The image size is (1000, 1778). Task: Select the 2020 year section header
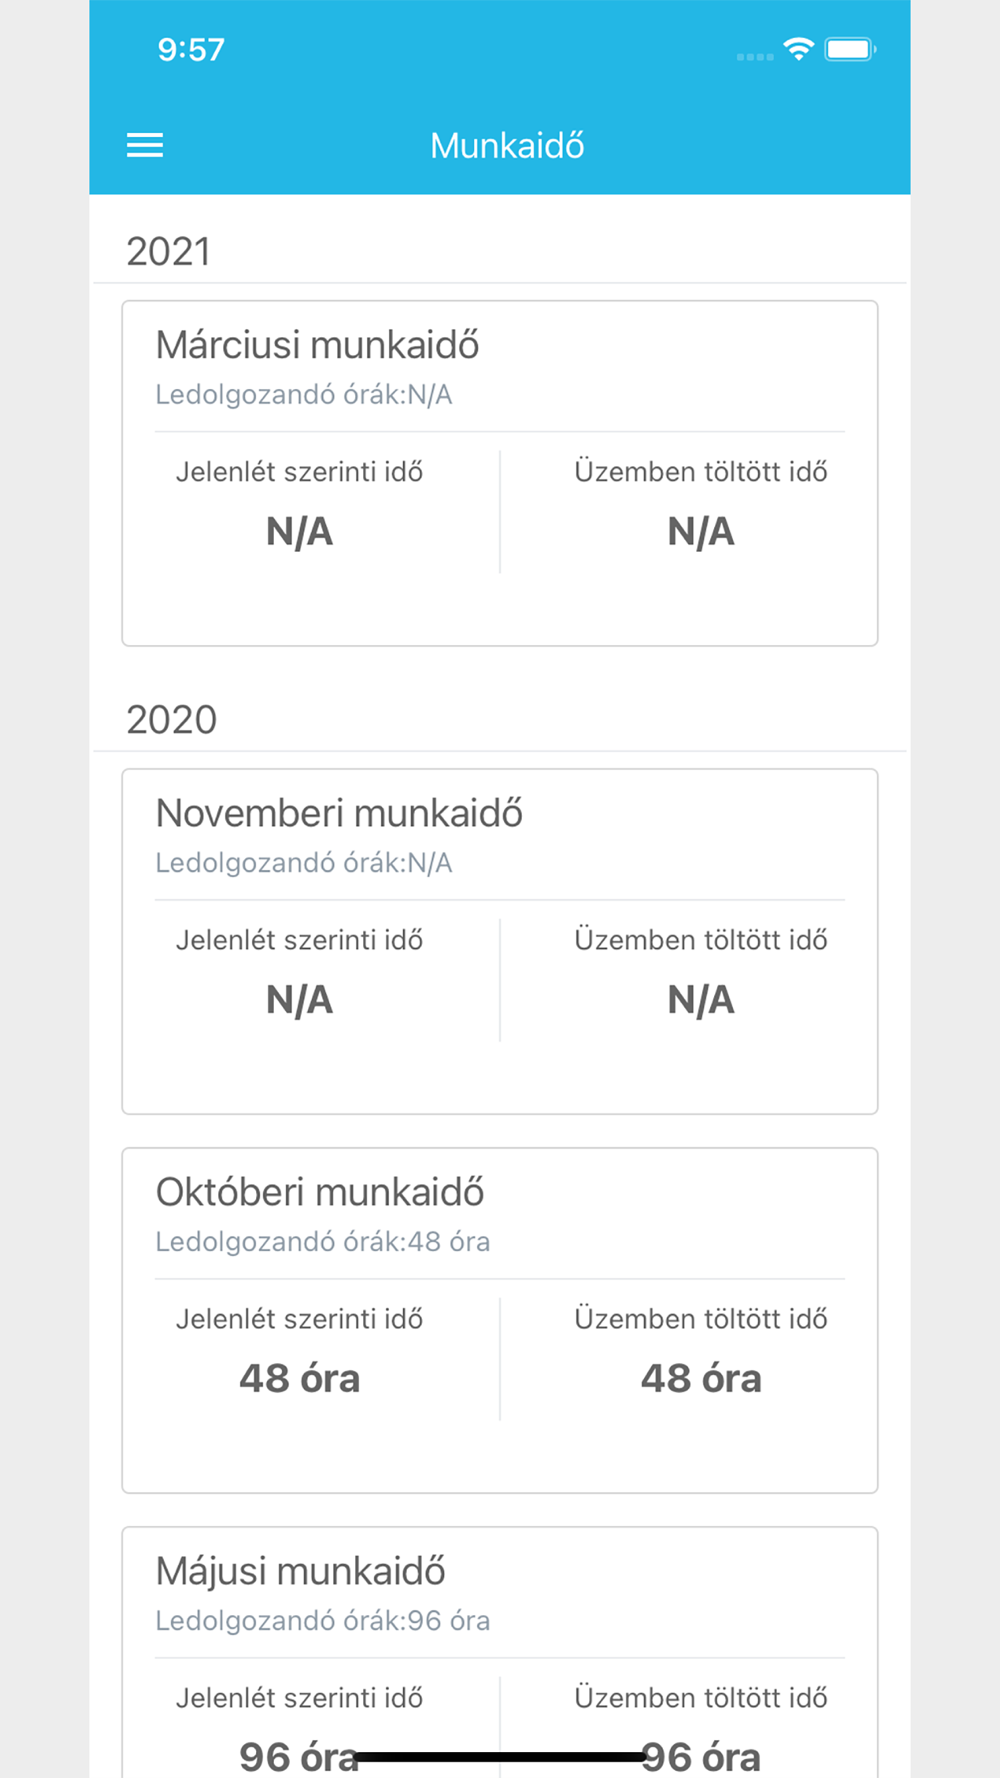pyautogui.click(x=171, y=719)
